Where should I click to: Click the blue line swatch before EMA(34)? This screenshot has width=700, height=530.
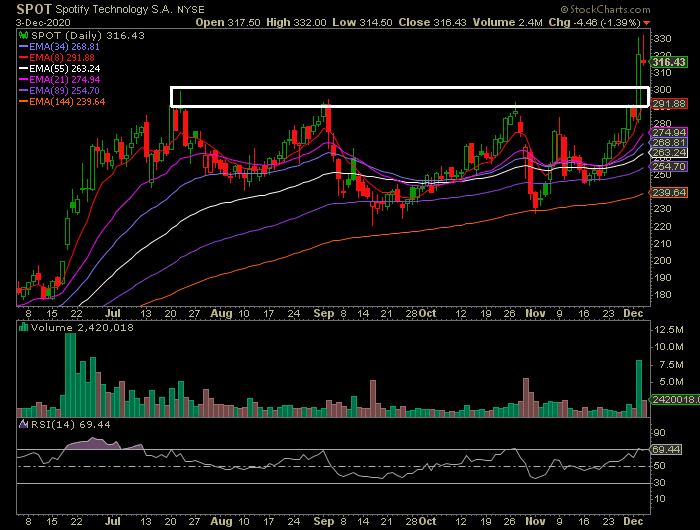(x=24, y=46)
